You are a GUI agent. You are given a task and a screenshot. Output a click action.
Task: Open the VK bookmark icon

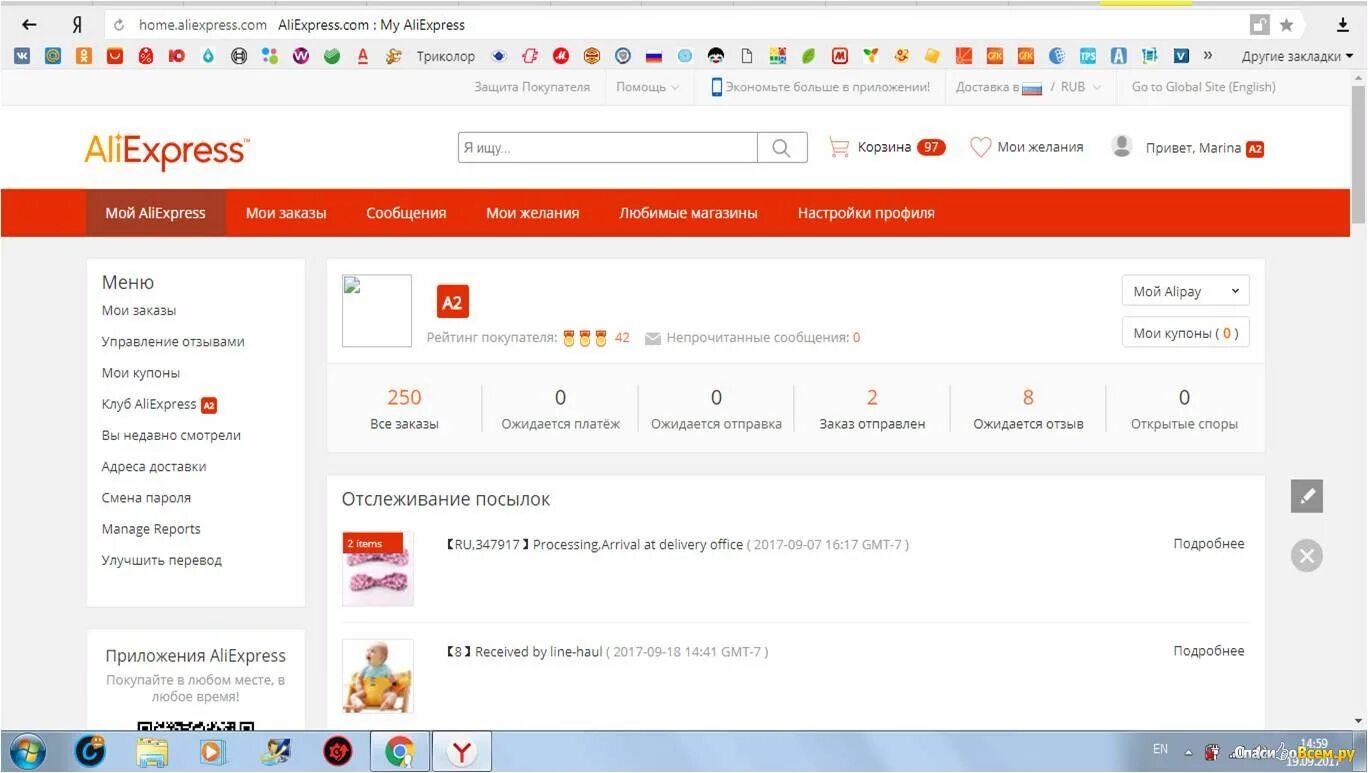[21, 56]
